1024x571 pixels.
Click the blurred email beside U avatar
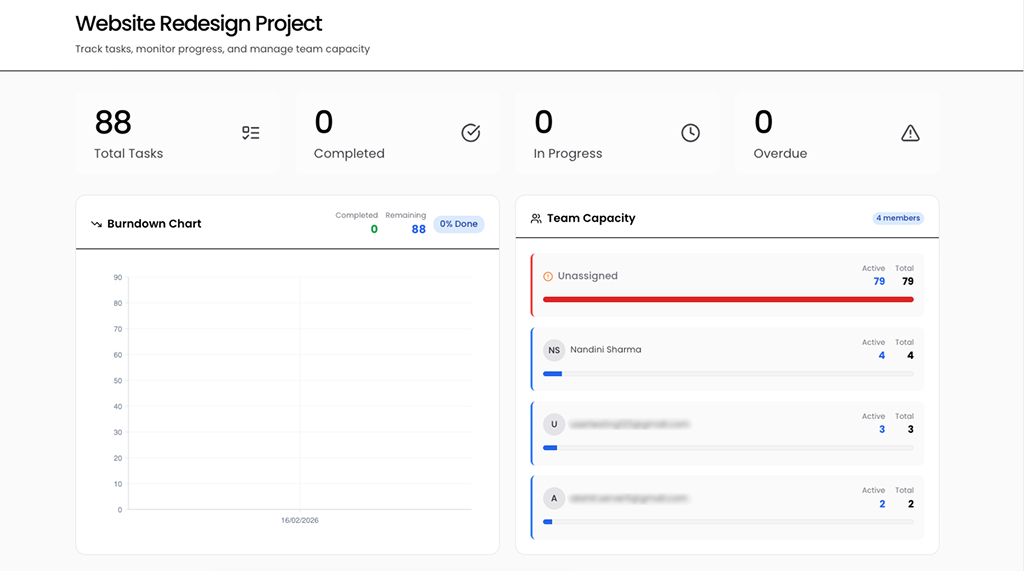pyautogui.click(x=630, y=424)
